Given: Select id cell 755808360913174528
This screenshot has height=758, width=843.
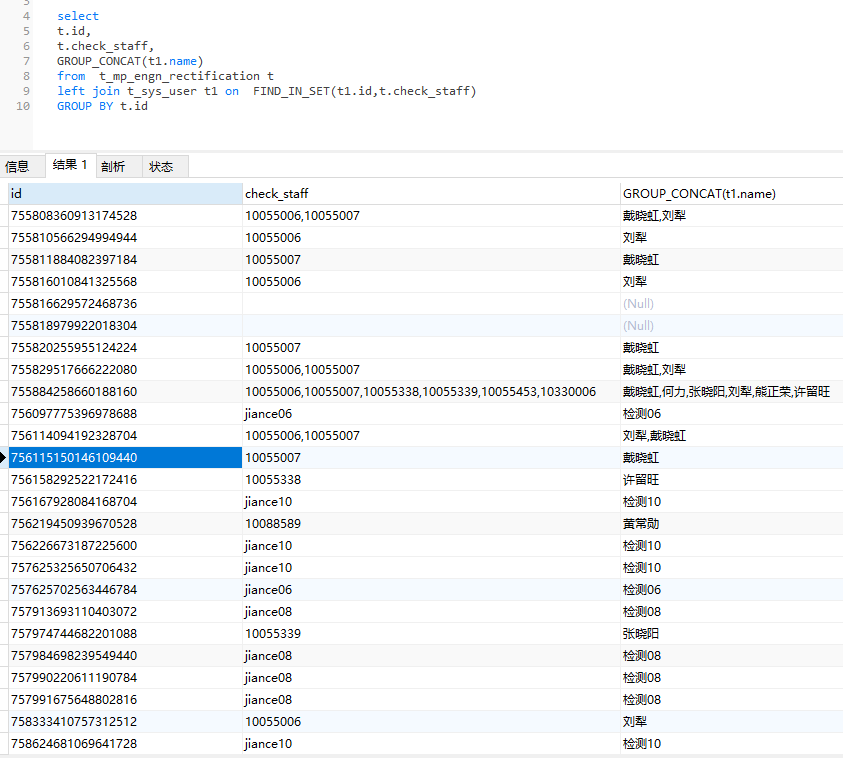Looking at the screenshot, I should [125, 216].
